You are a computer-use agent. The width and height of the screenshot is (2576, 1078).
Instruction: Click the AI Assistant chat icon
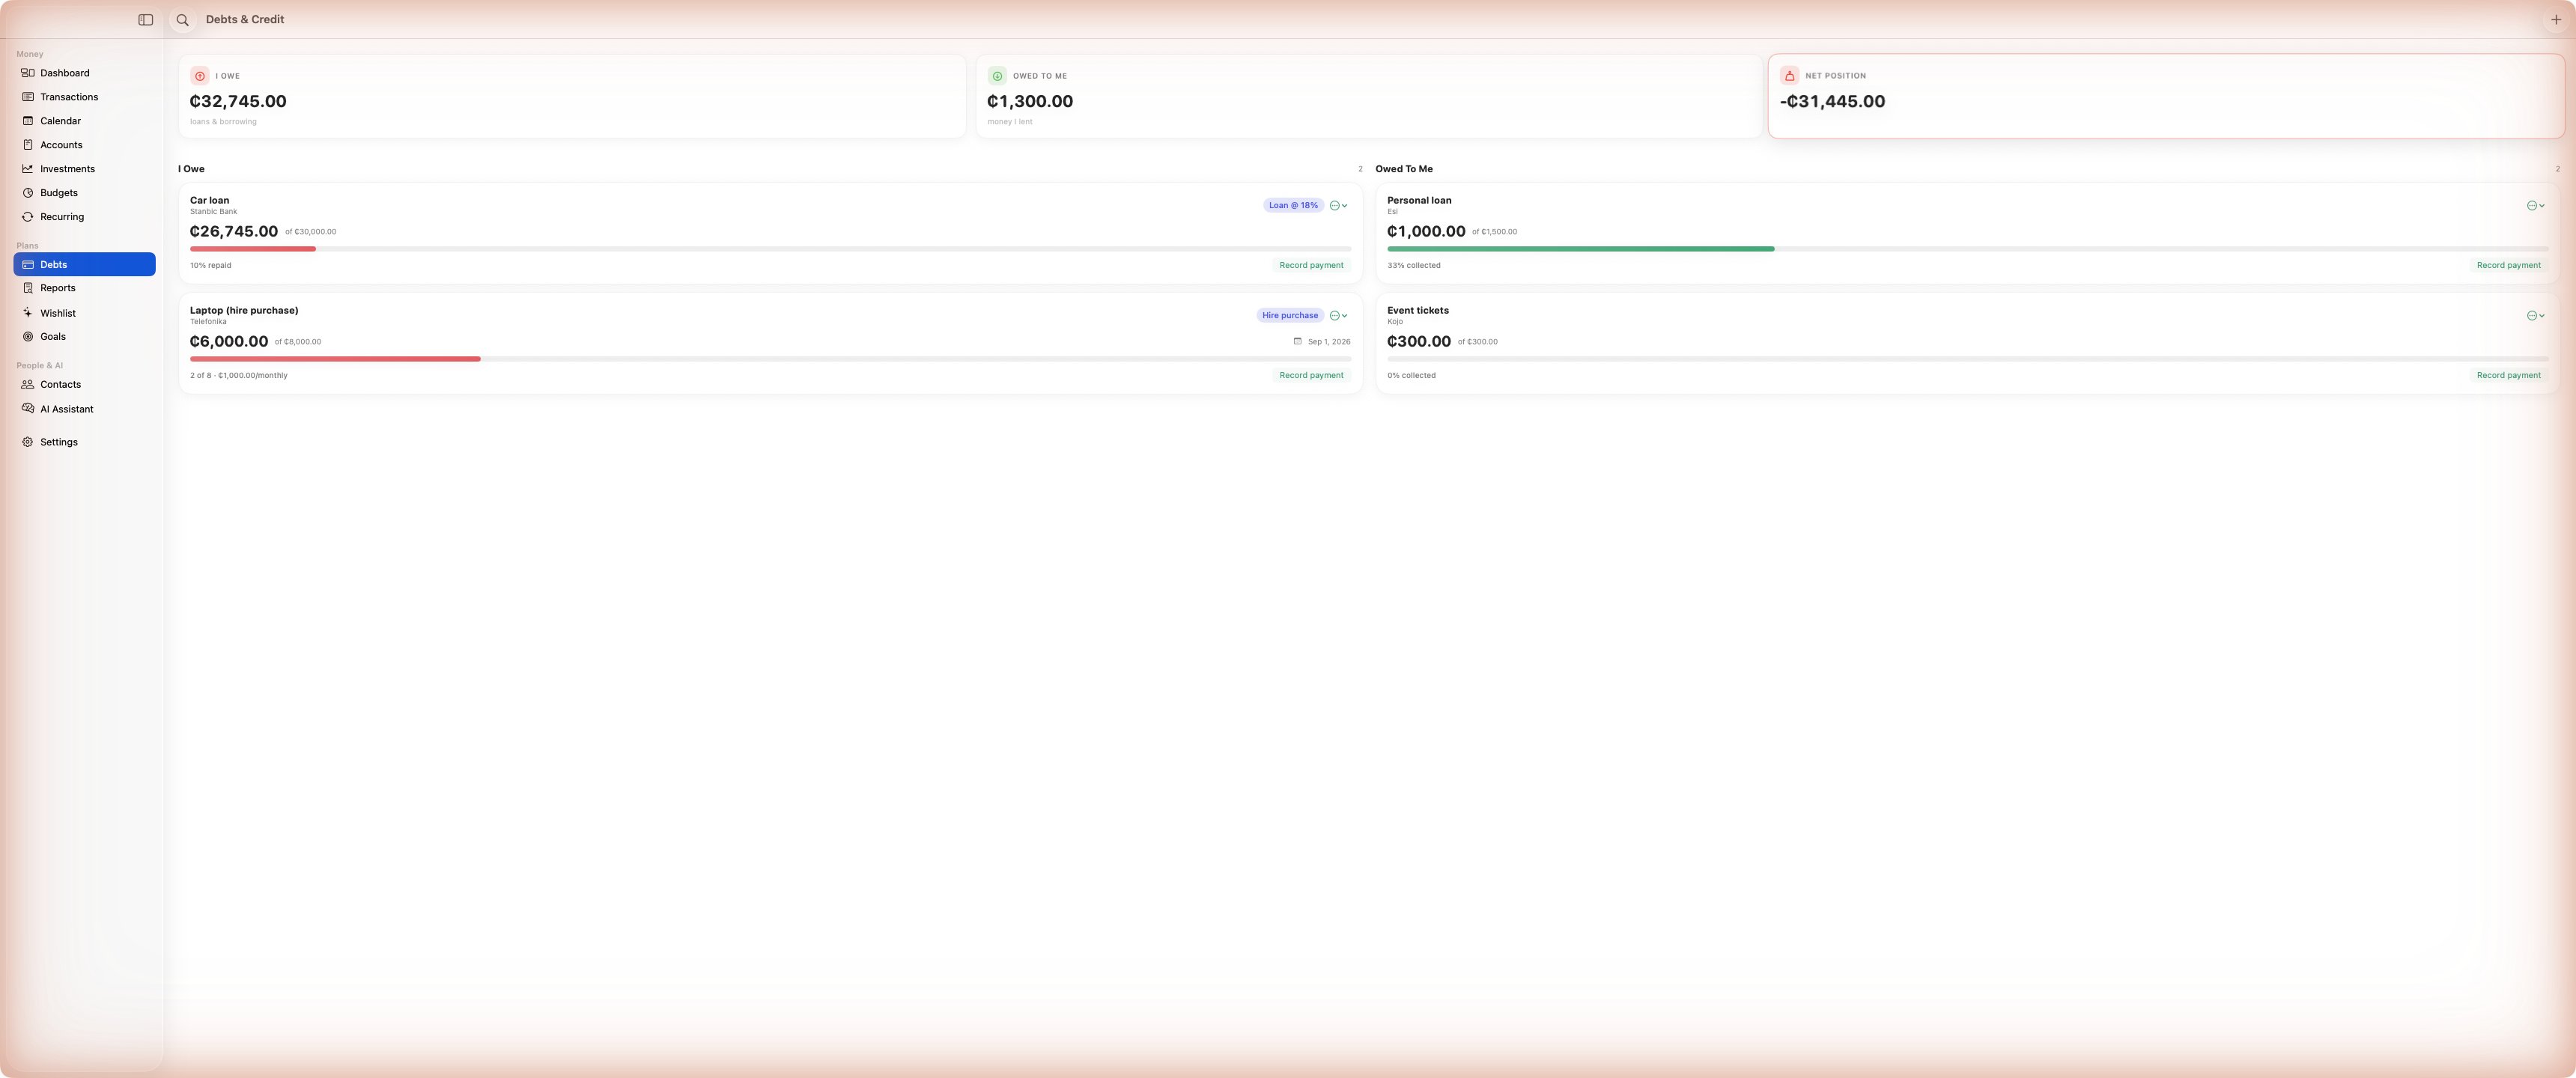tap(28, 409)
